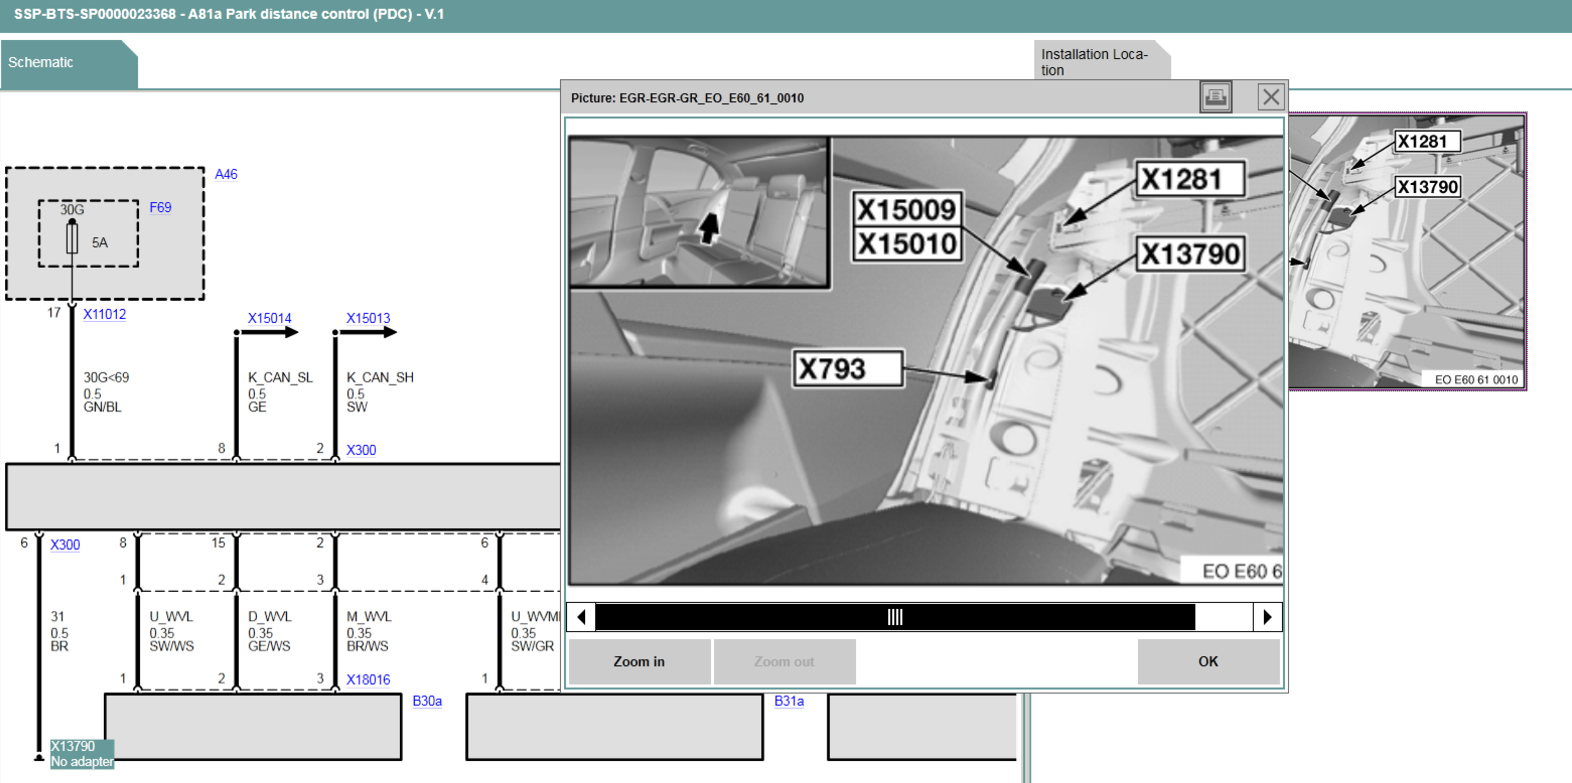Viewport: 1572px width, 783px height.
Task: Confirm the dialog with OK
Action: tap(1208, 661)
